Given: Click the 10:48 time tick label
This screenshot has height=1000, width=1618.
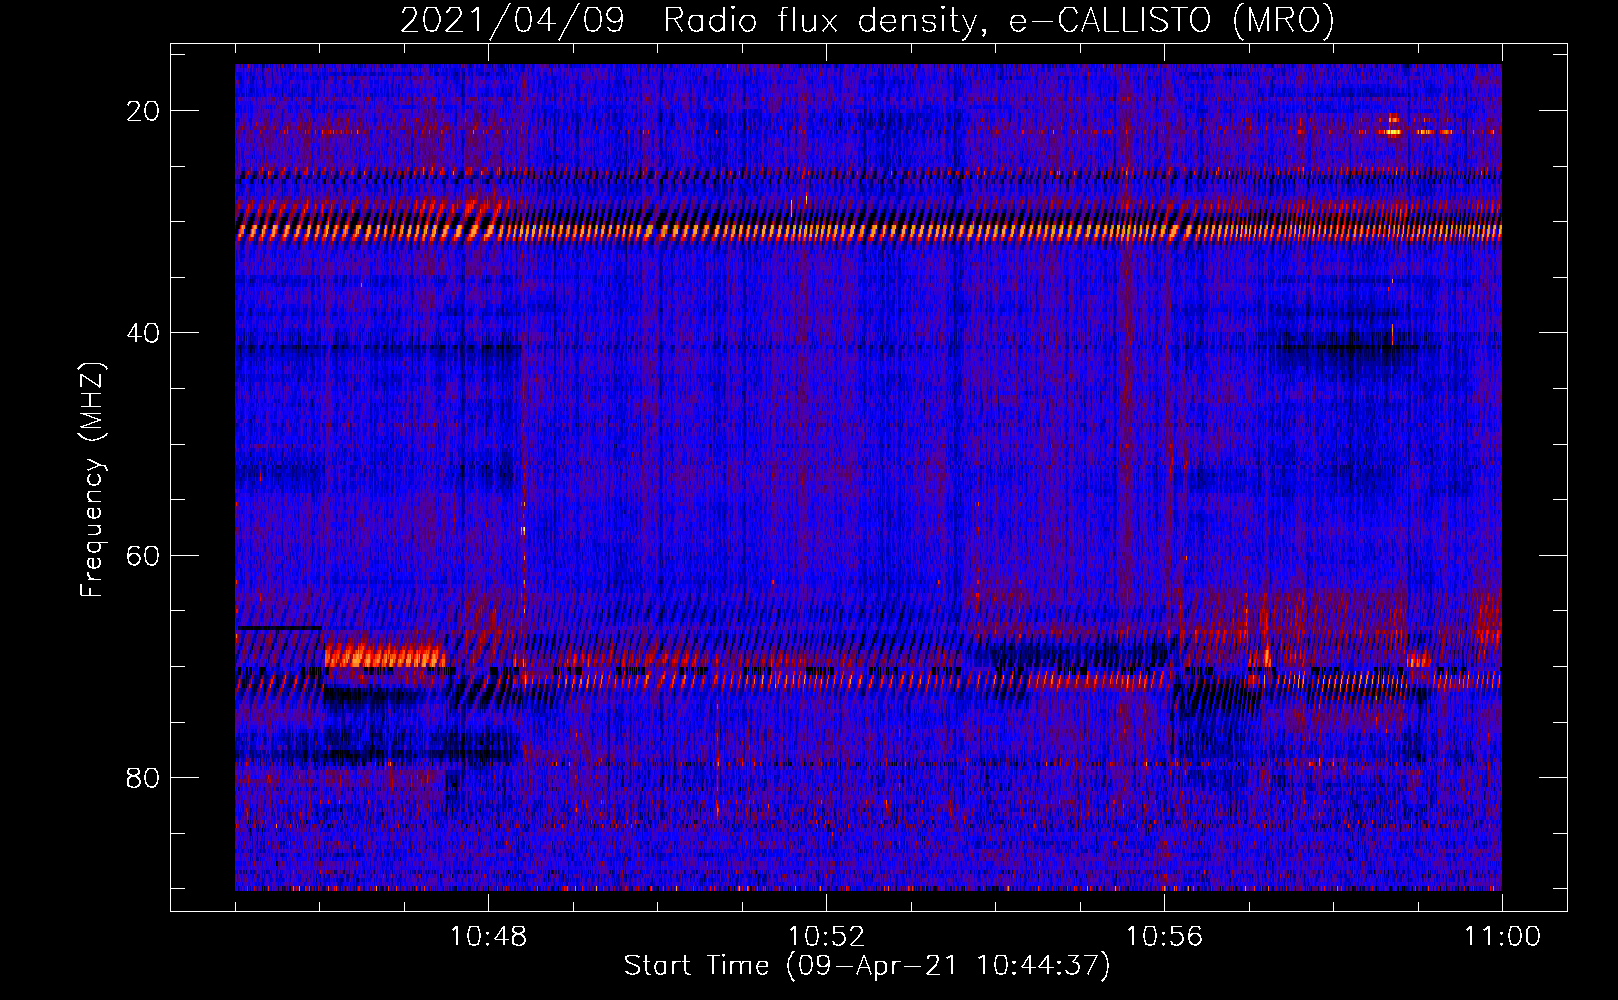Looking at the screenshot, I should [x=488, y=937].
